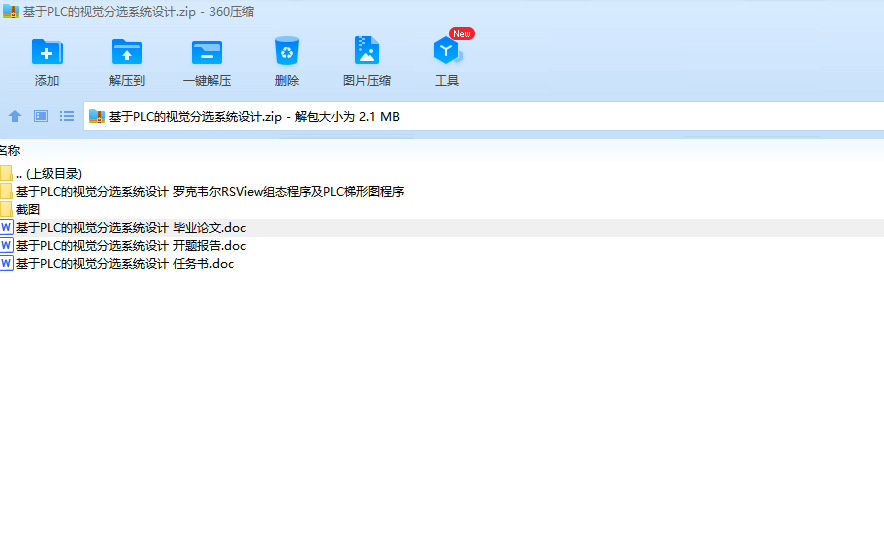Open the 图片压缩 image compress tool

click(x=367, y=51)
